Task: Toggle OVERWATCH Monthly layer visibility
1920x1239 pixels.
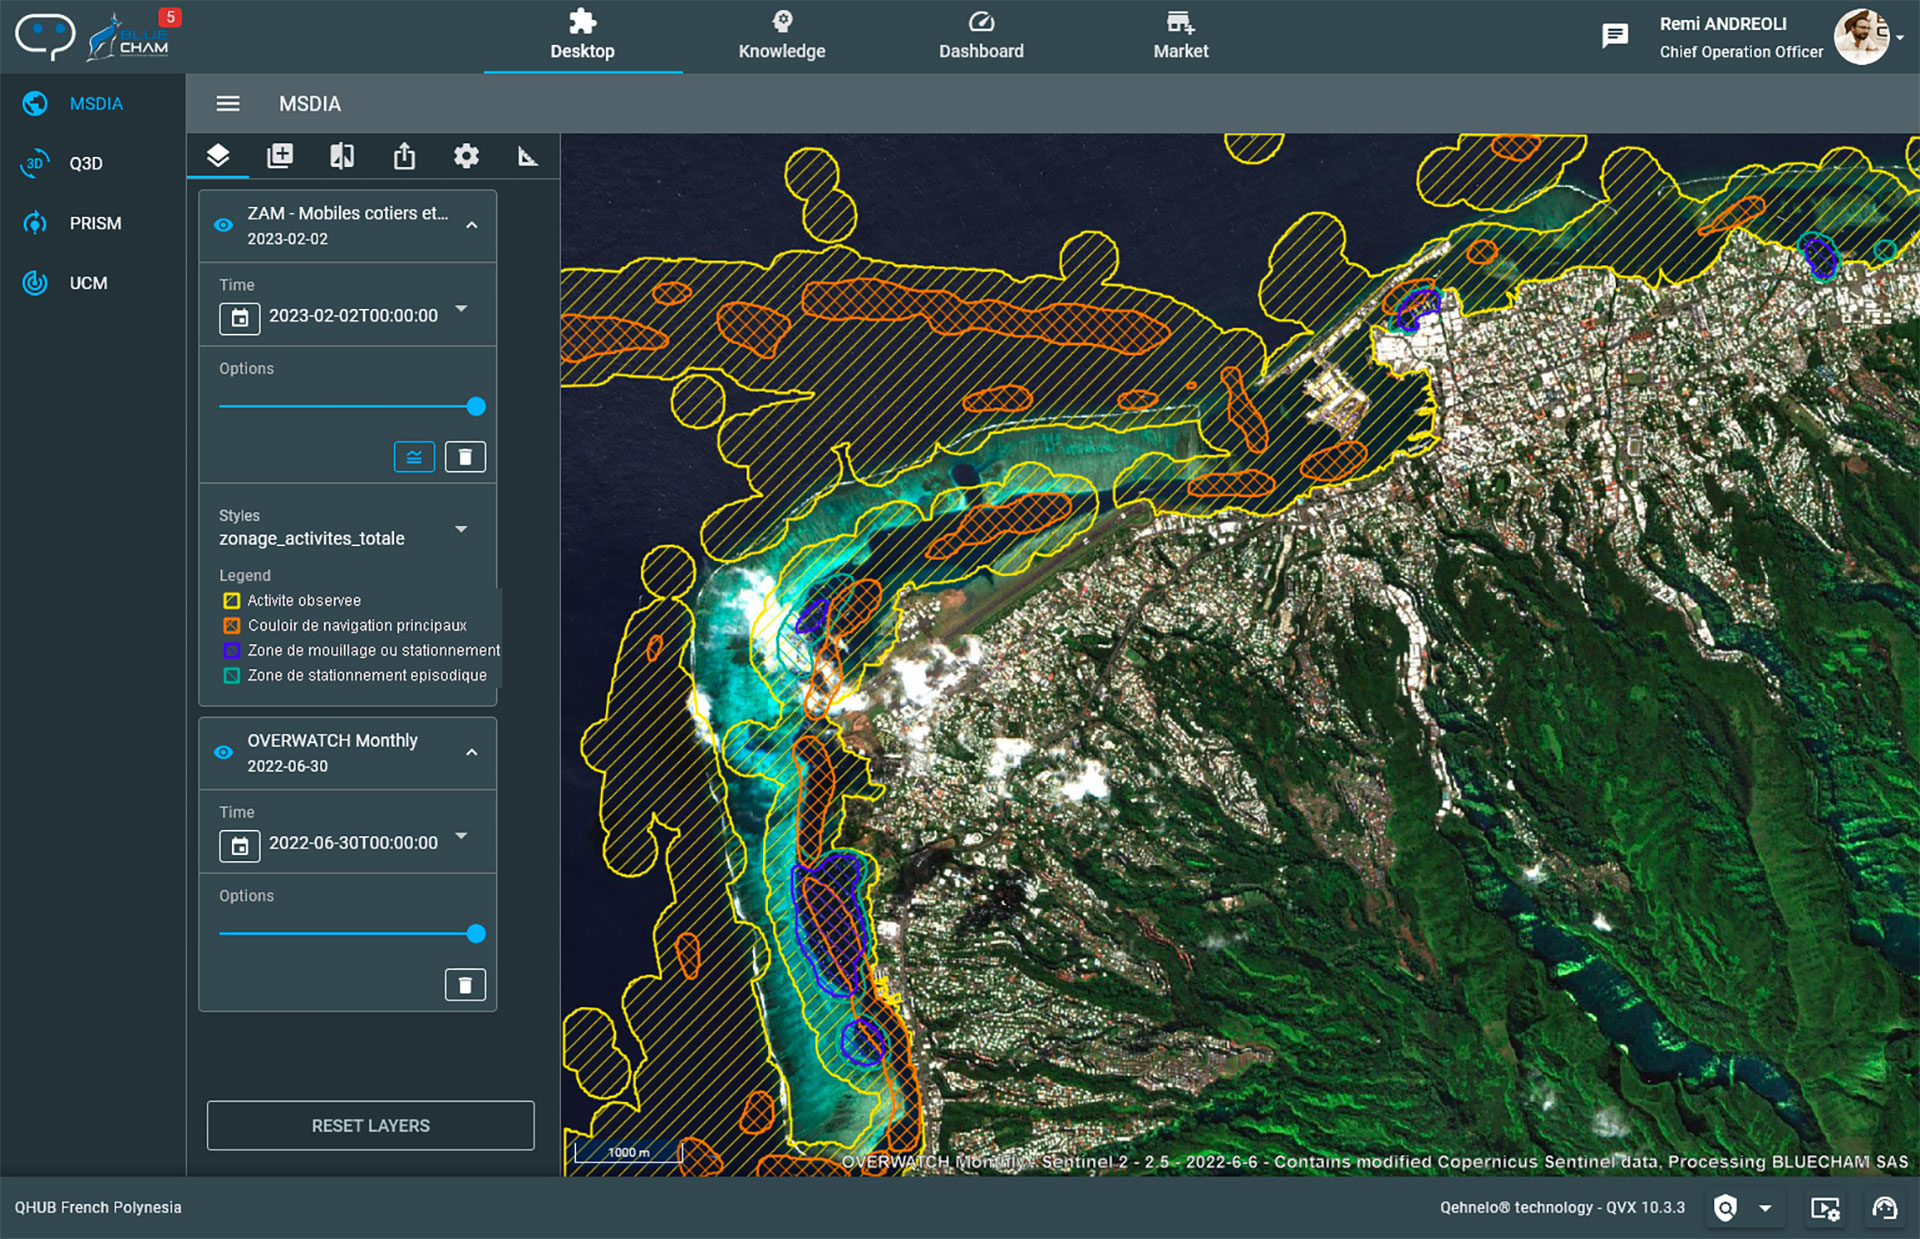Action: pos(224,752)
